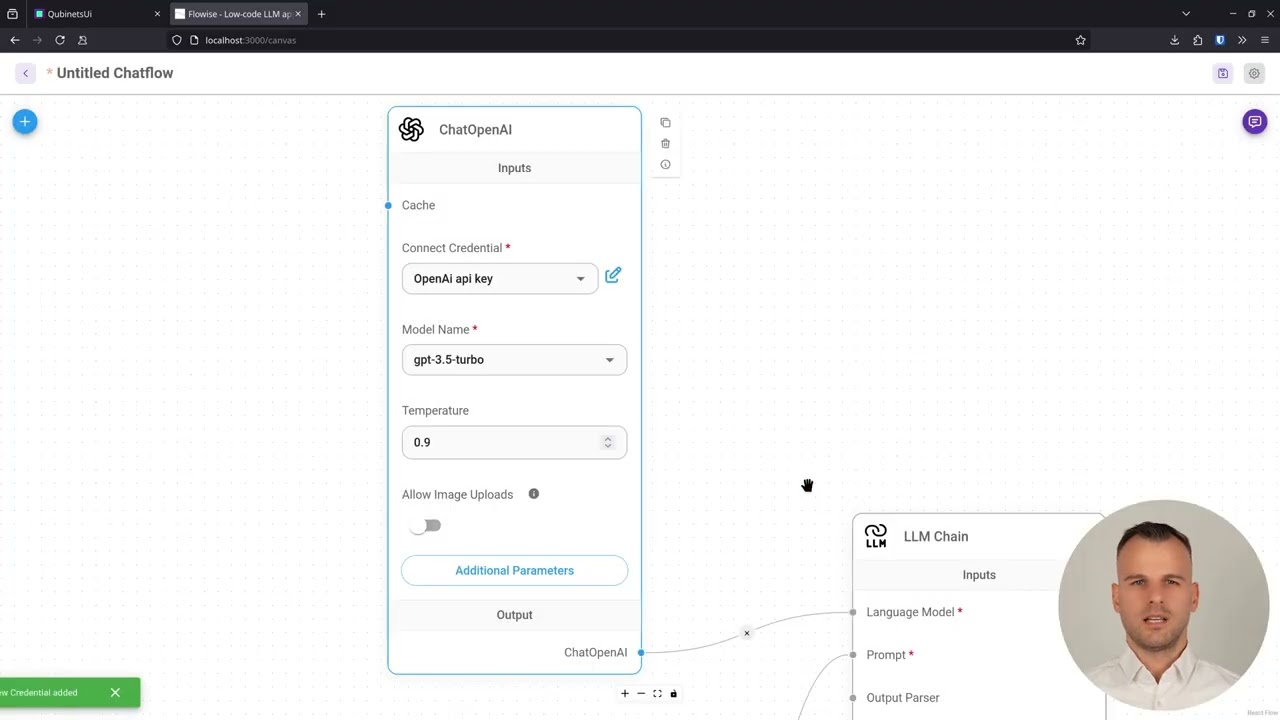Close the QubinetsUi browser tab

157,14
